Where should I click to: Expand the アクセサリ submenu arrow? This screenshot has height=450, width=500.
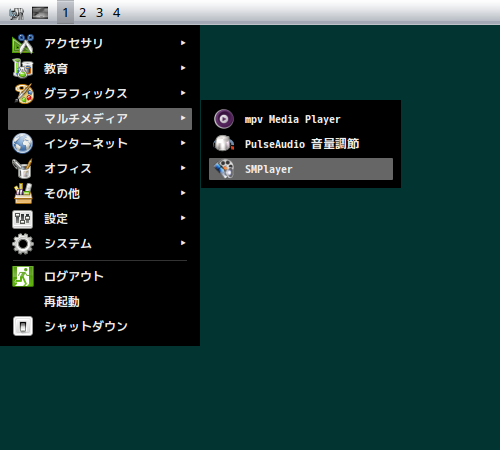pos(183,43)
